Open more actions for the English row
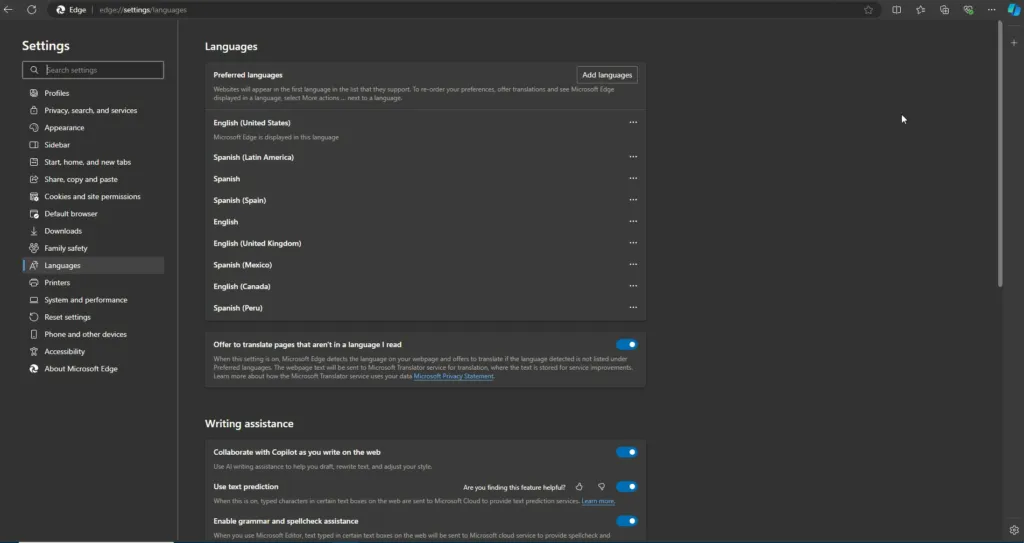1024x543 pixels. click(x=633, y=222)
